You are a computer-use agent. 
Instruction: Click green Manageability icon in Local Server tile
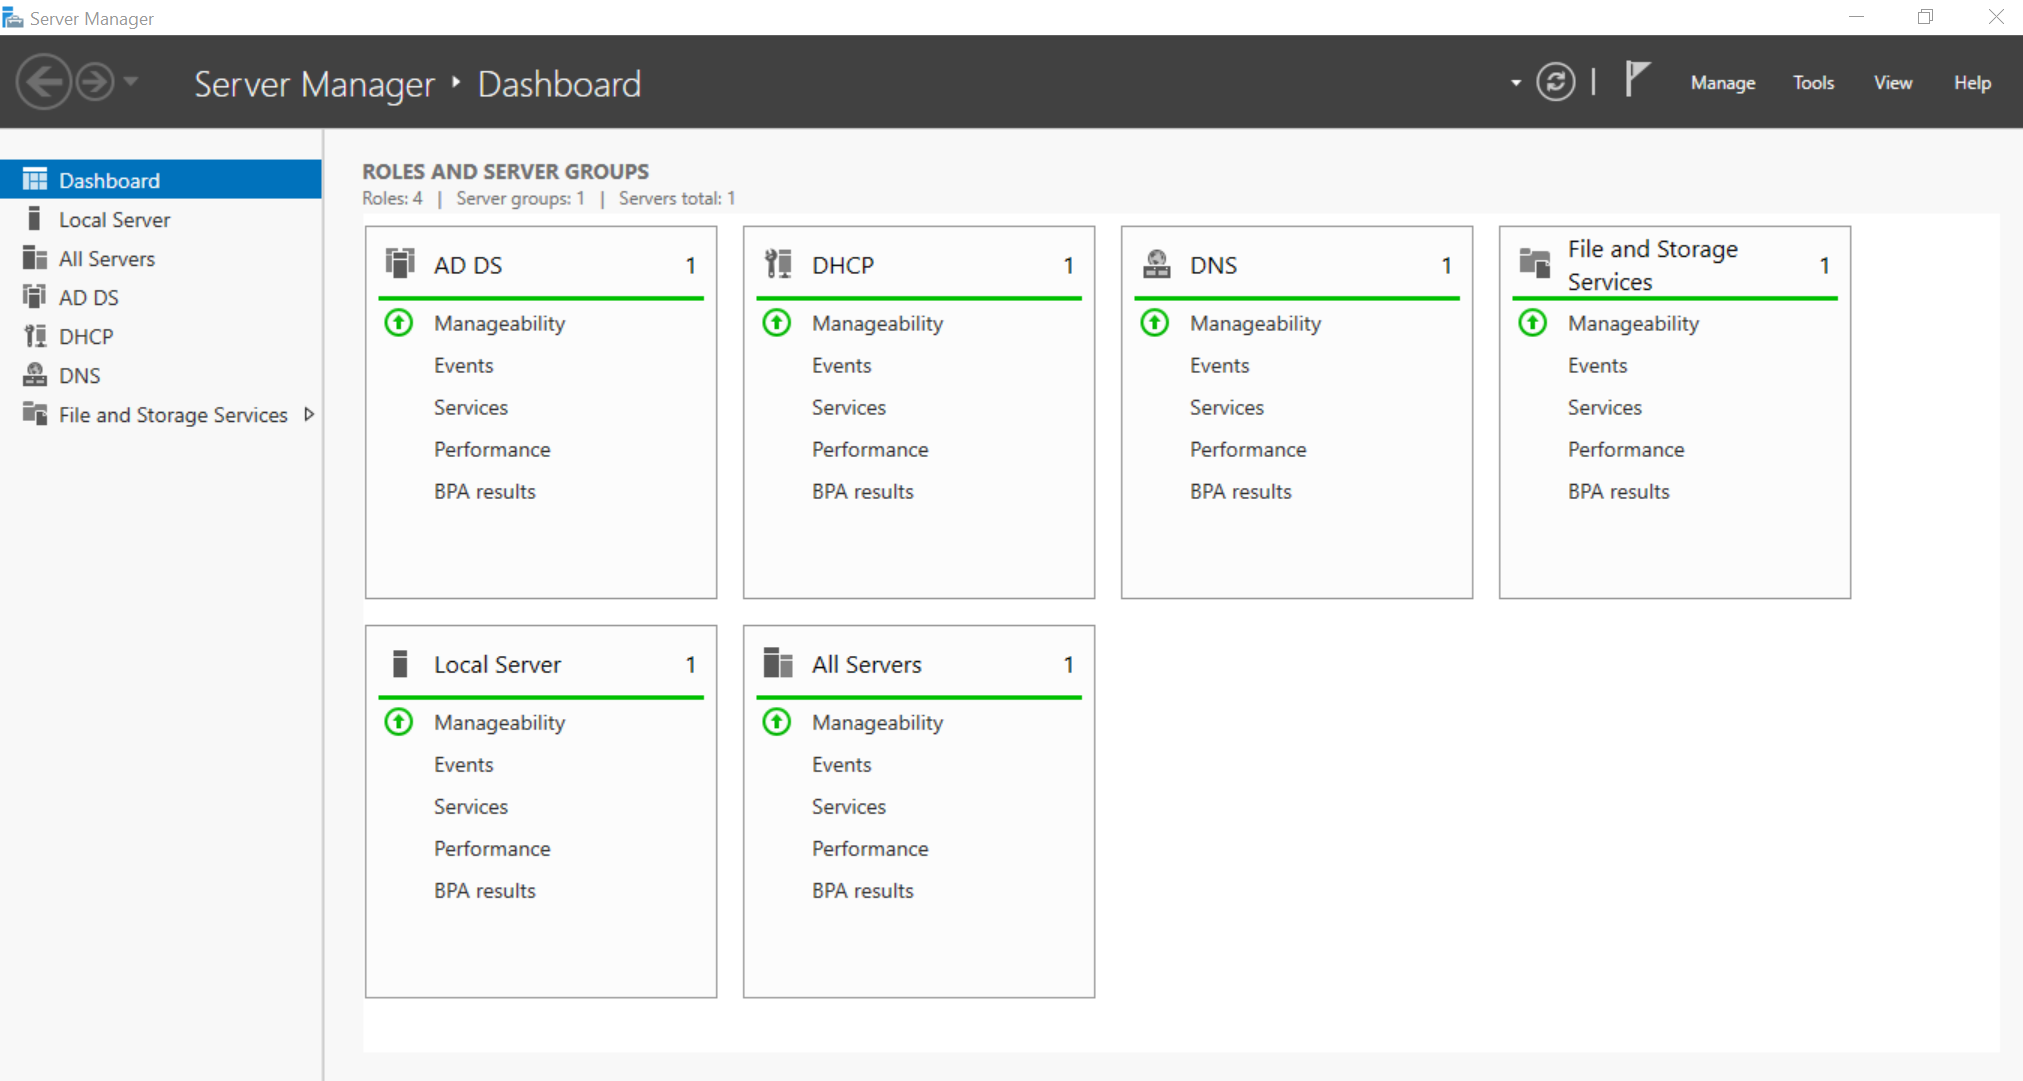[399, 722]
